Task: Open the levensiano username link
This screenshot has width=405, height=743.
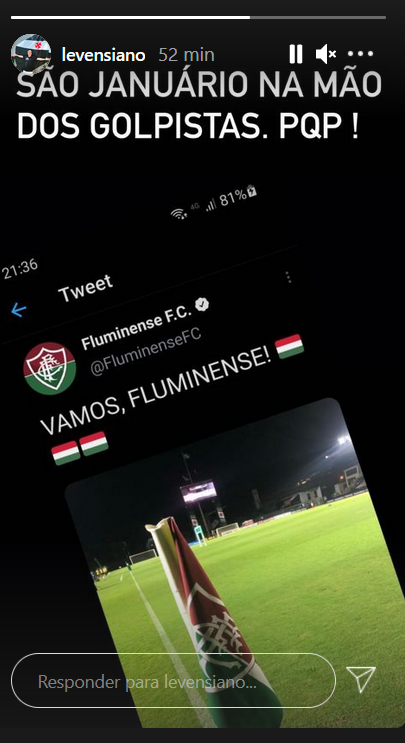Action: [103, 55]
